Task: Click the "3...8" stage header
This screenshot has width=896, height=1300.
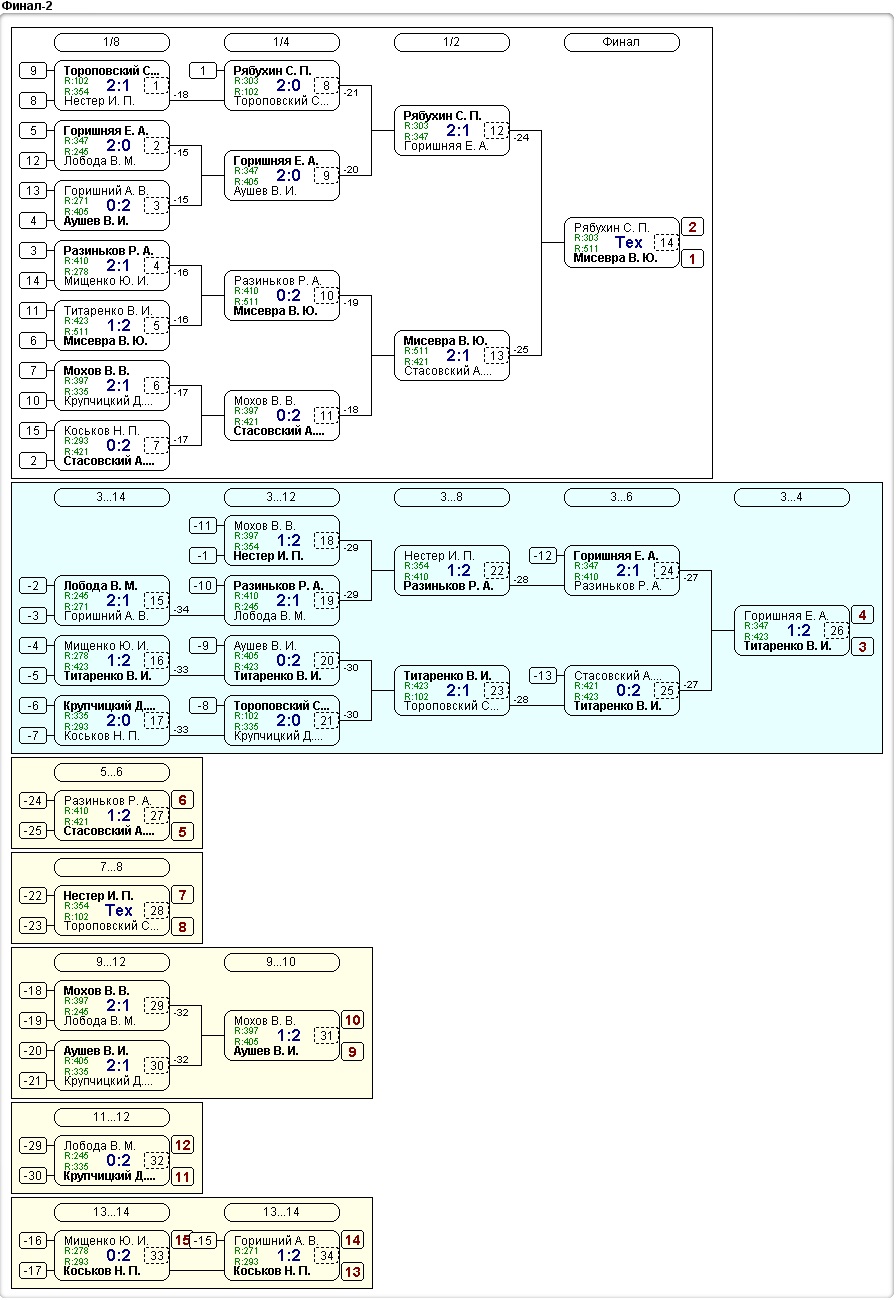Action: pyautogui.click(x=452, y=497)
